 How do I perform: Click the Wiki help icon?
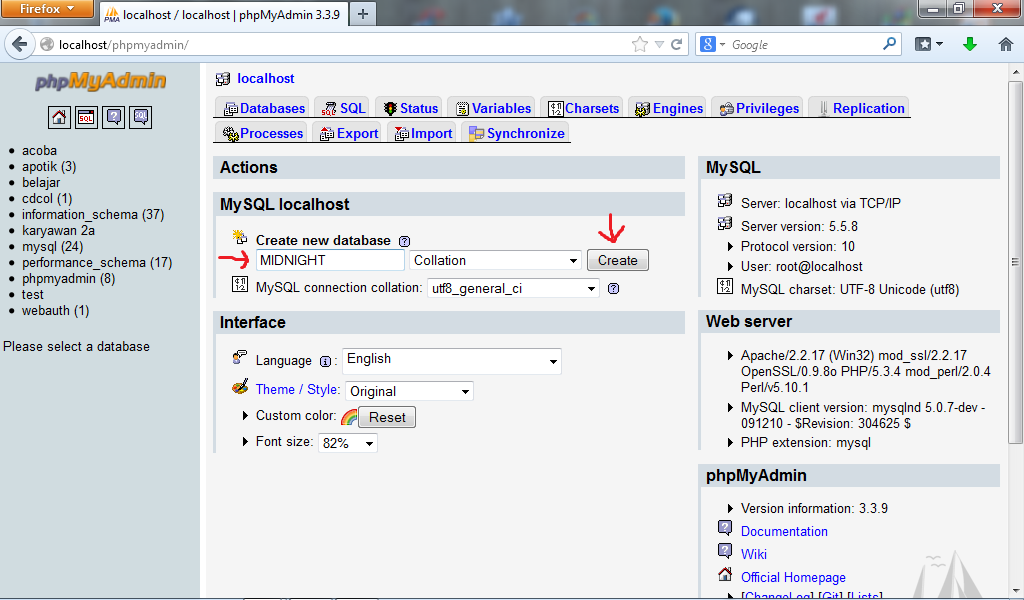pos(725,550)
